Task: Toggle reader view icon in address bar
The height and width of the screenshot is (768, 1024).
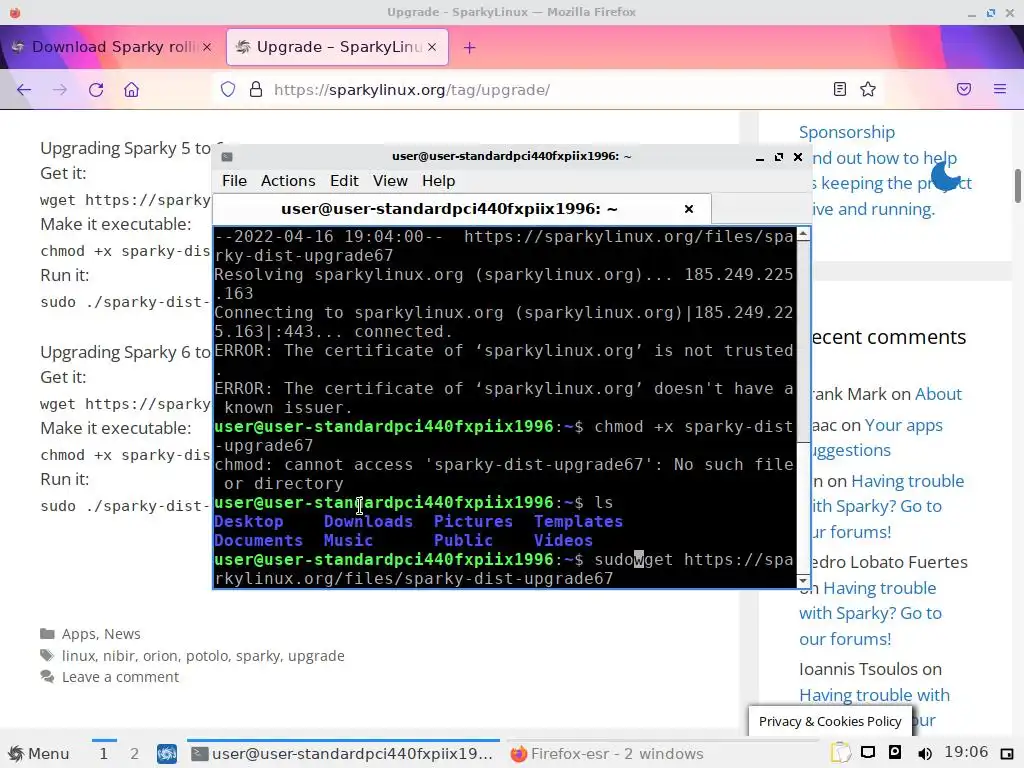Action: (840, 89)
